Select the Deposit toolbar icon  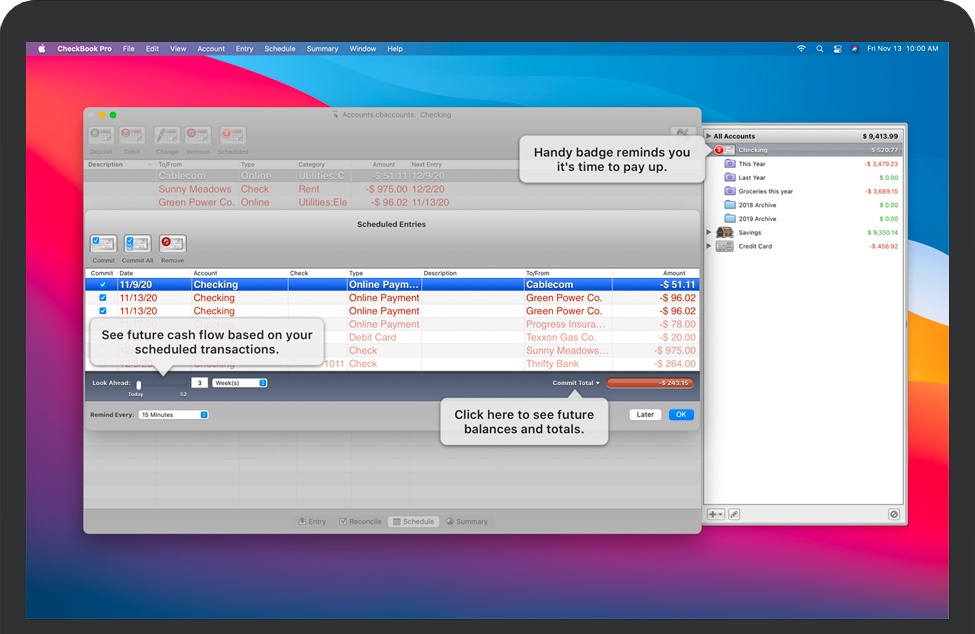coord(100,135)
